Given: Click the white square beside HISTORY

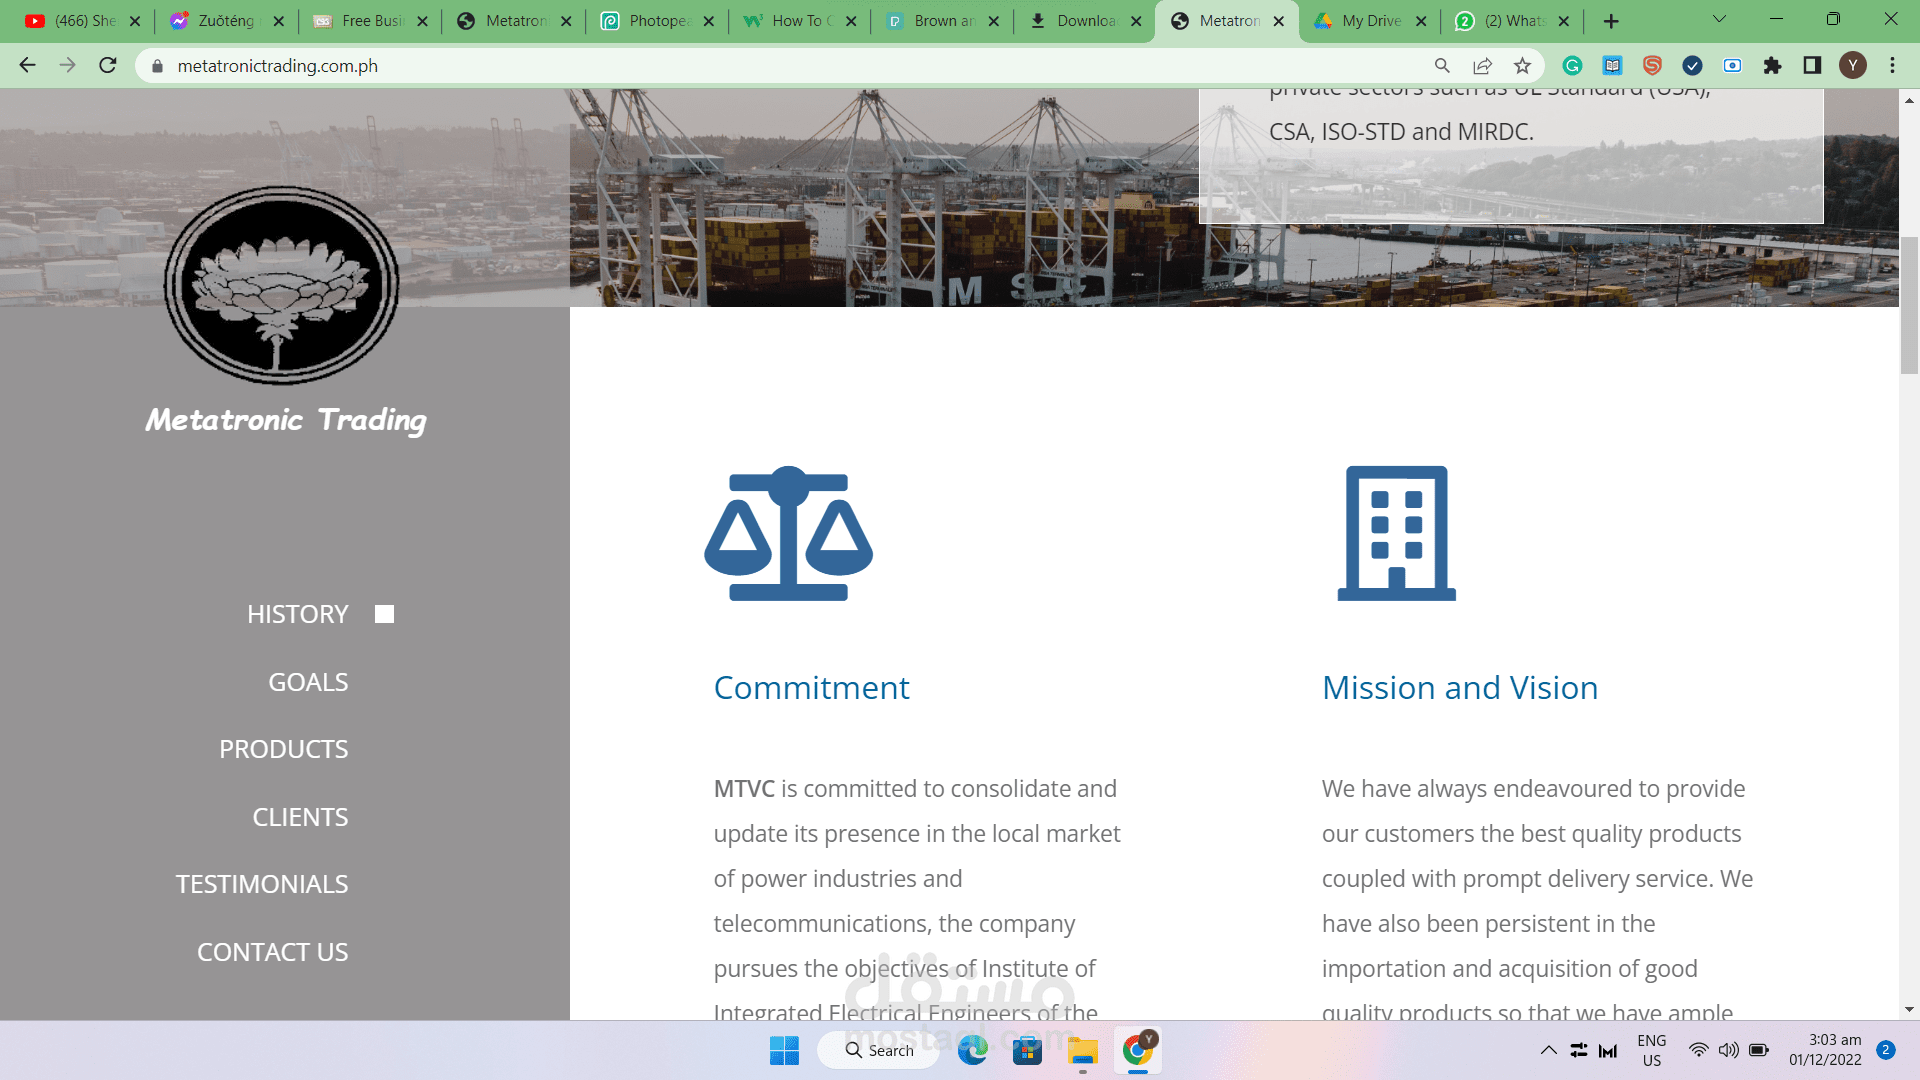Looking at the screenshot, I should (x=384, y=614).
